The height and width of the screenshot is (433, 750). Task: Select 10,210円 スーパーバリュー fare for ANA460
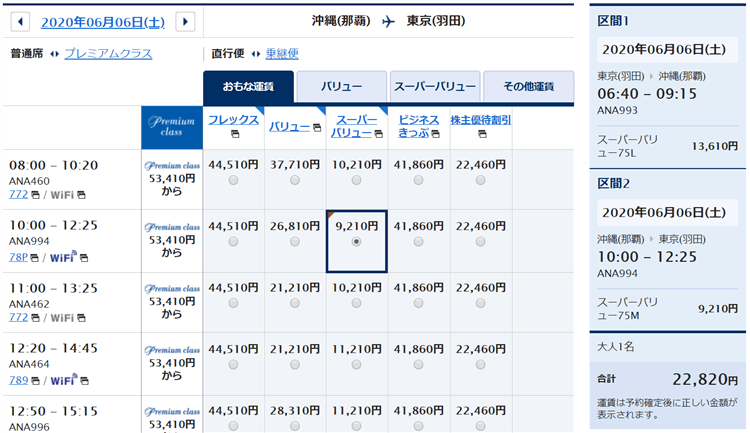coord(357,180)
